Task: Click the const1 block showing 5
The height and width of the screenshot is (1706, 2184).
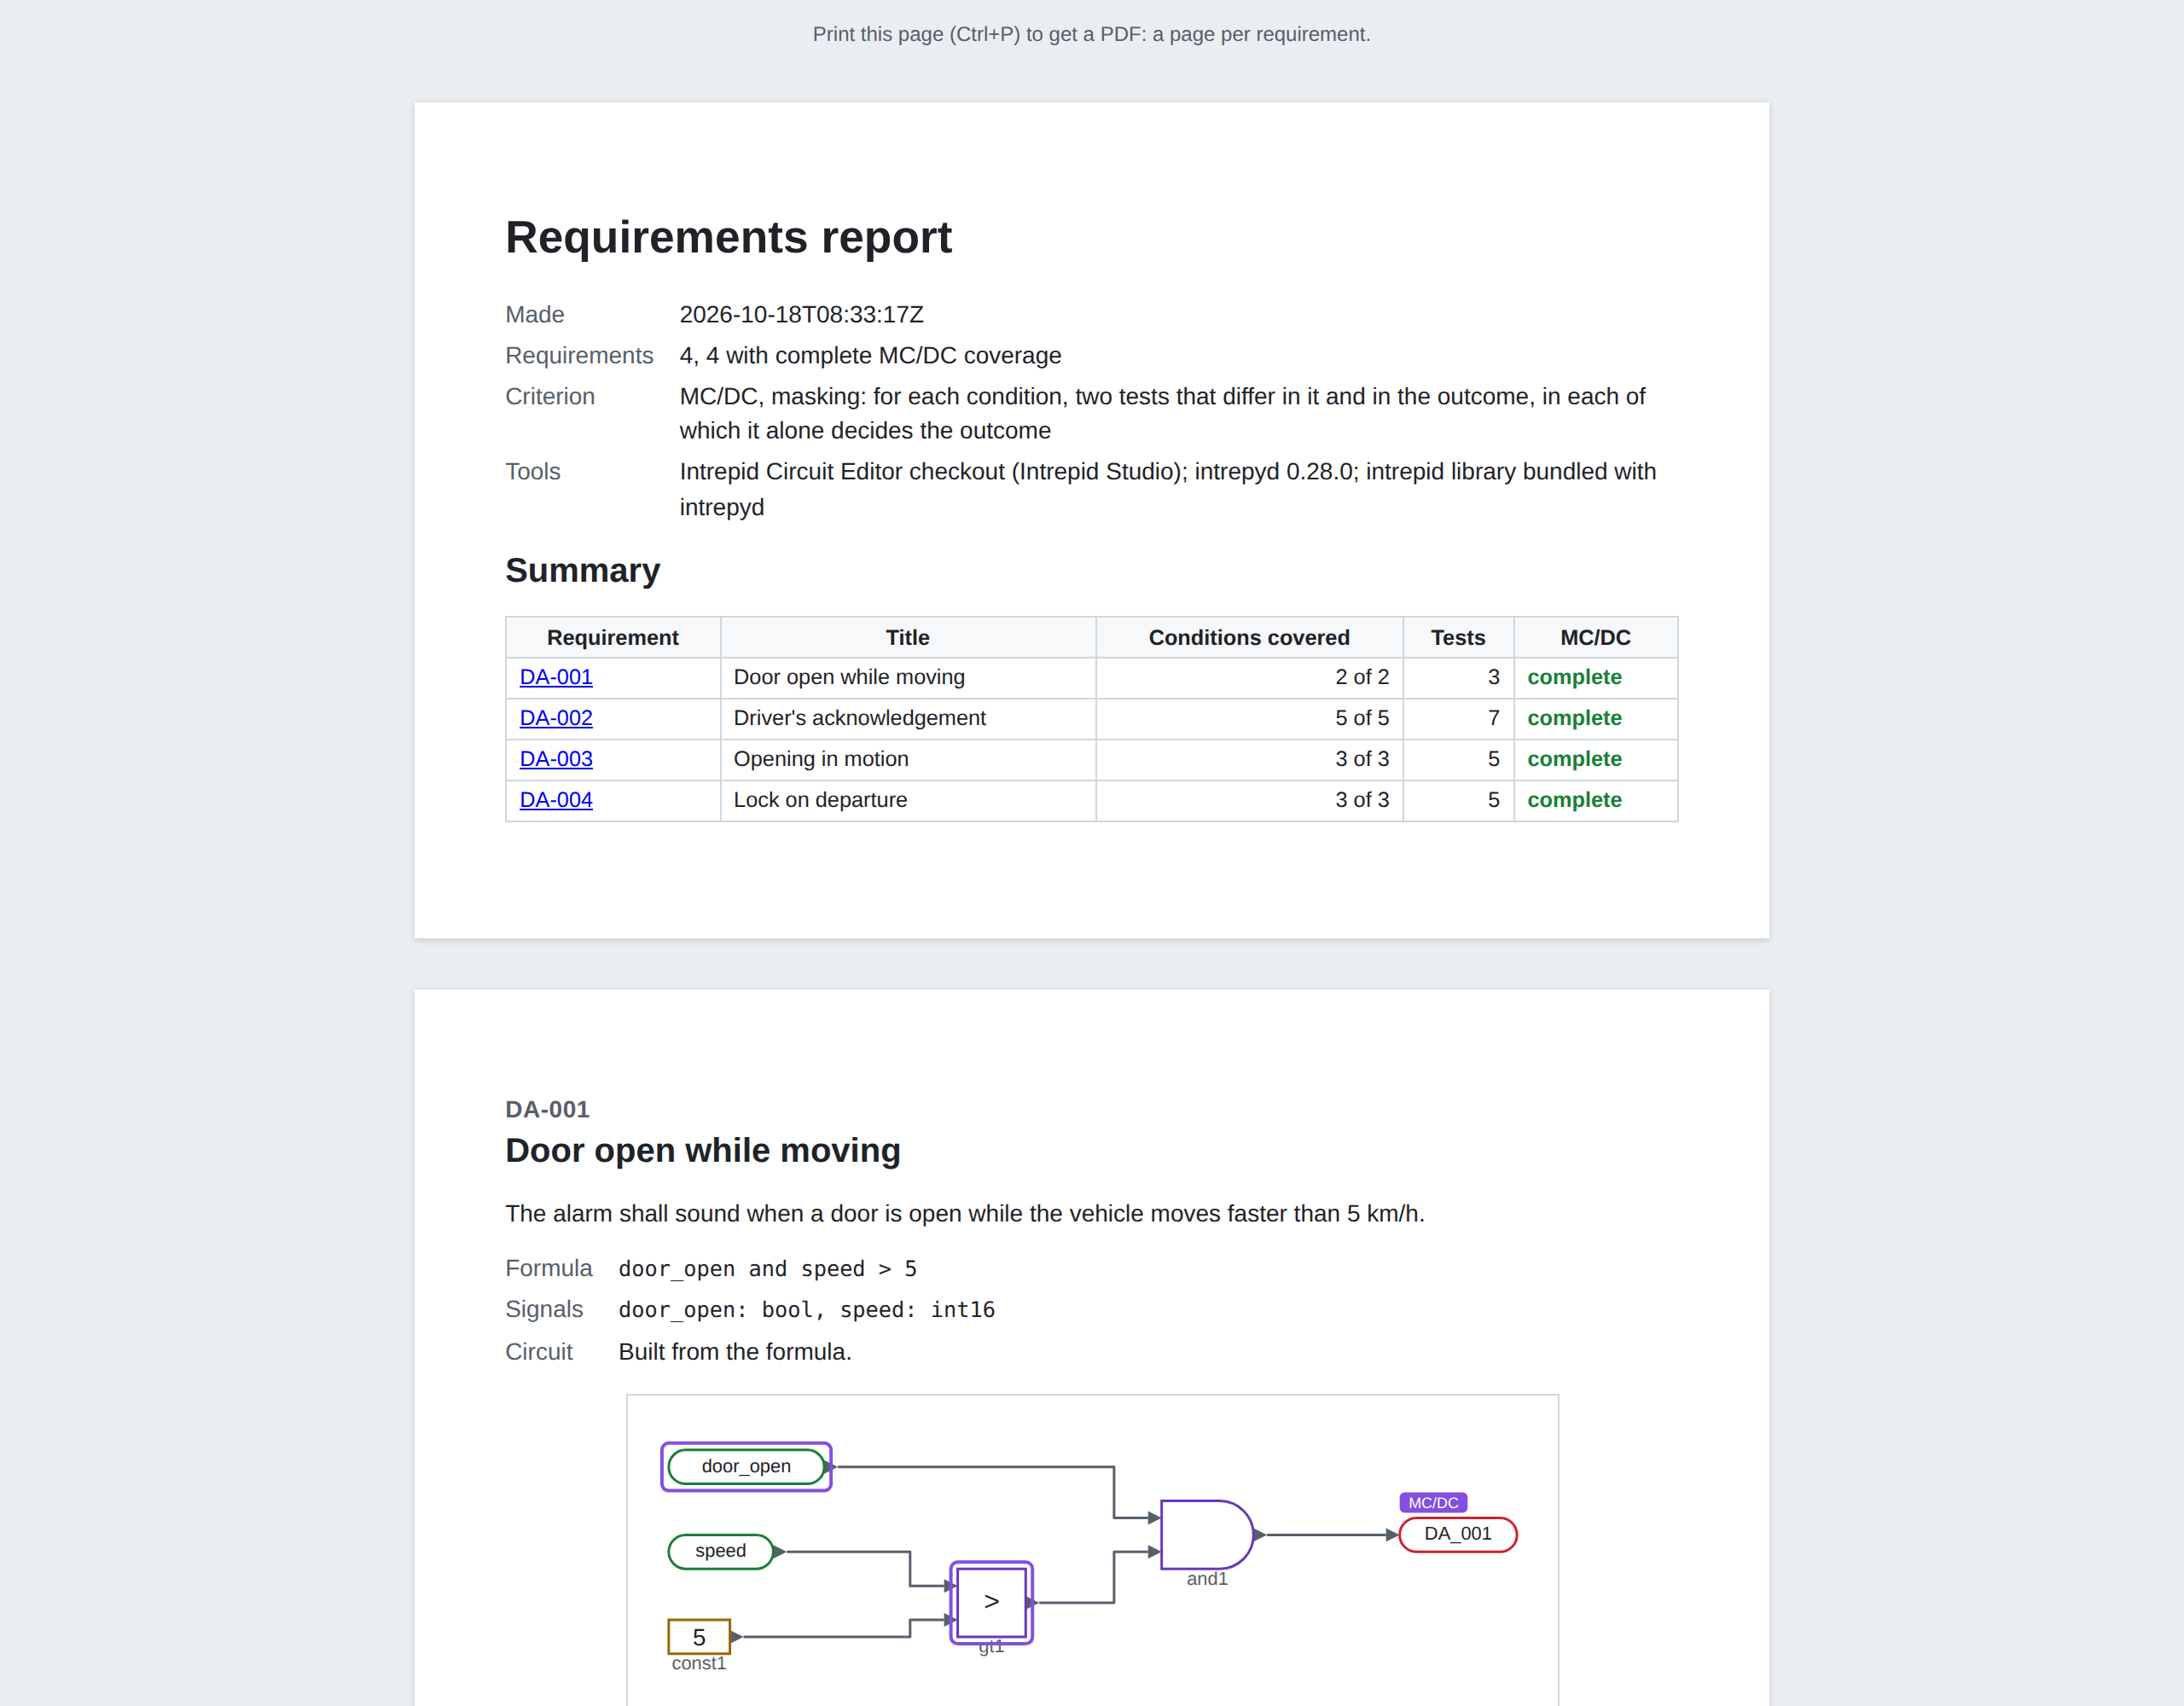Action: pos(699,1637)
